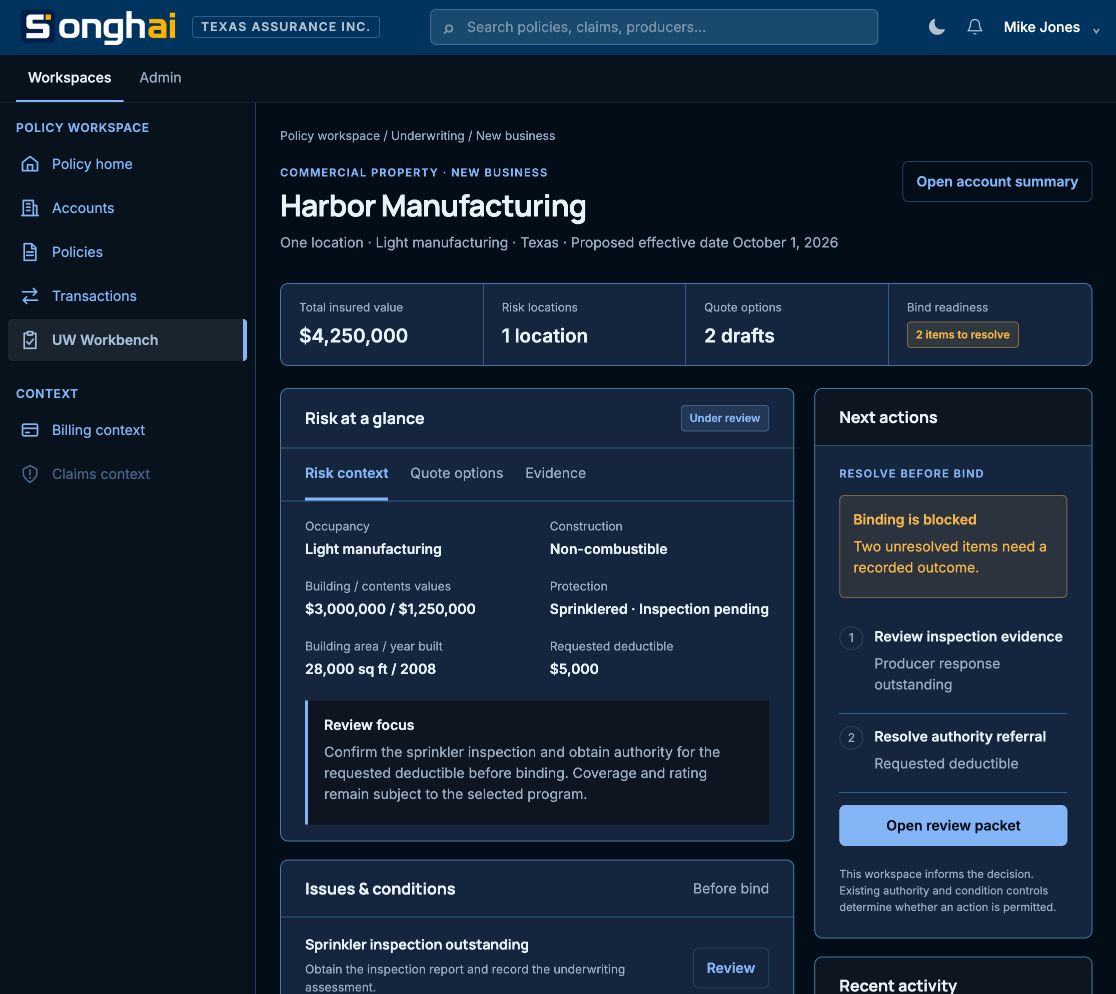Viewport: 1116px width, 994px height.
Task: Click Recent activity heading
Action: coord(897,985)
